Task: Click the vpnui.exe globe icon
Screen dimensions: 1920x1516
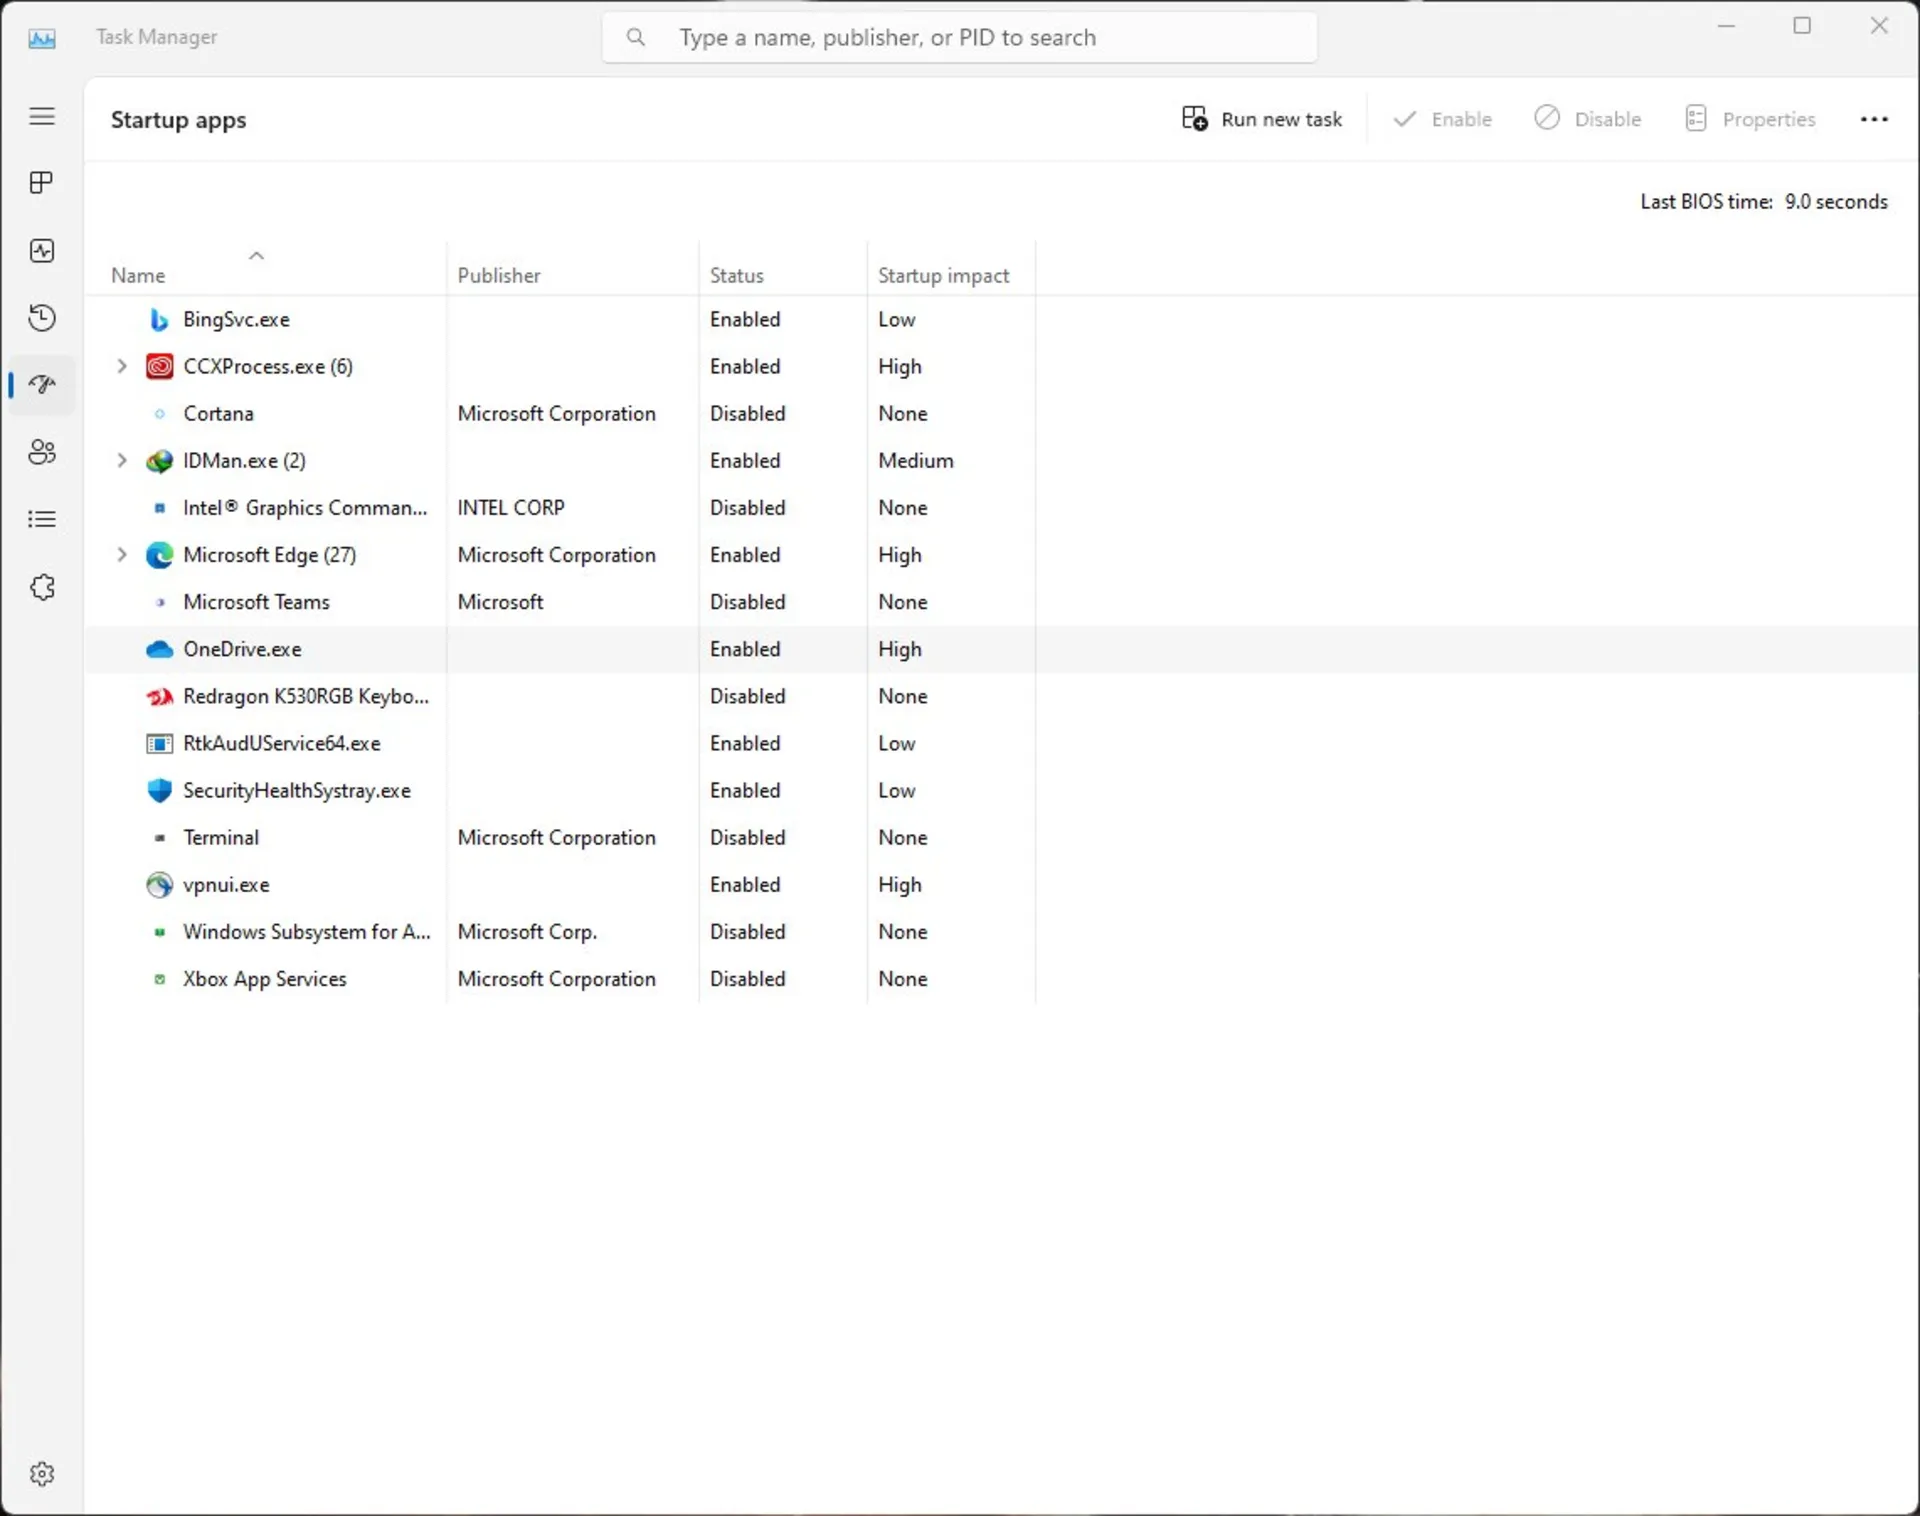Action: pyautogui.click(x=159, y=885)
